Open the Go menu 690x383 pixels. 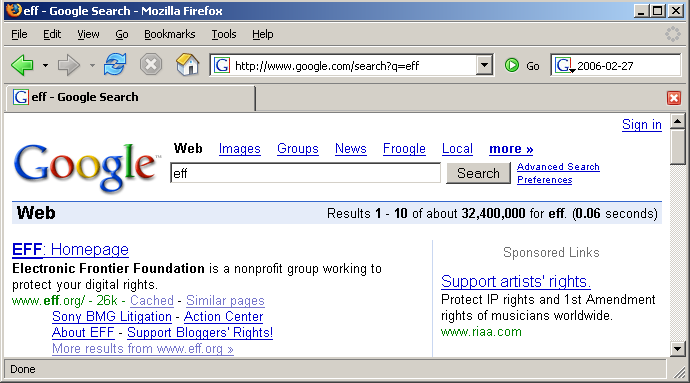(x=121, y=34)
